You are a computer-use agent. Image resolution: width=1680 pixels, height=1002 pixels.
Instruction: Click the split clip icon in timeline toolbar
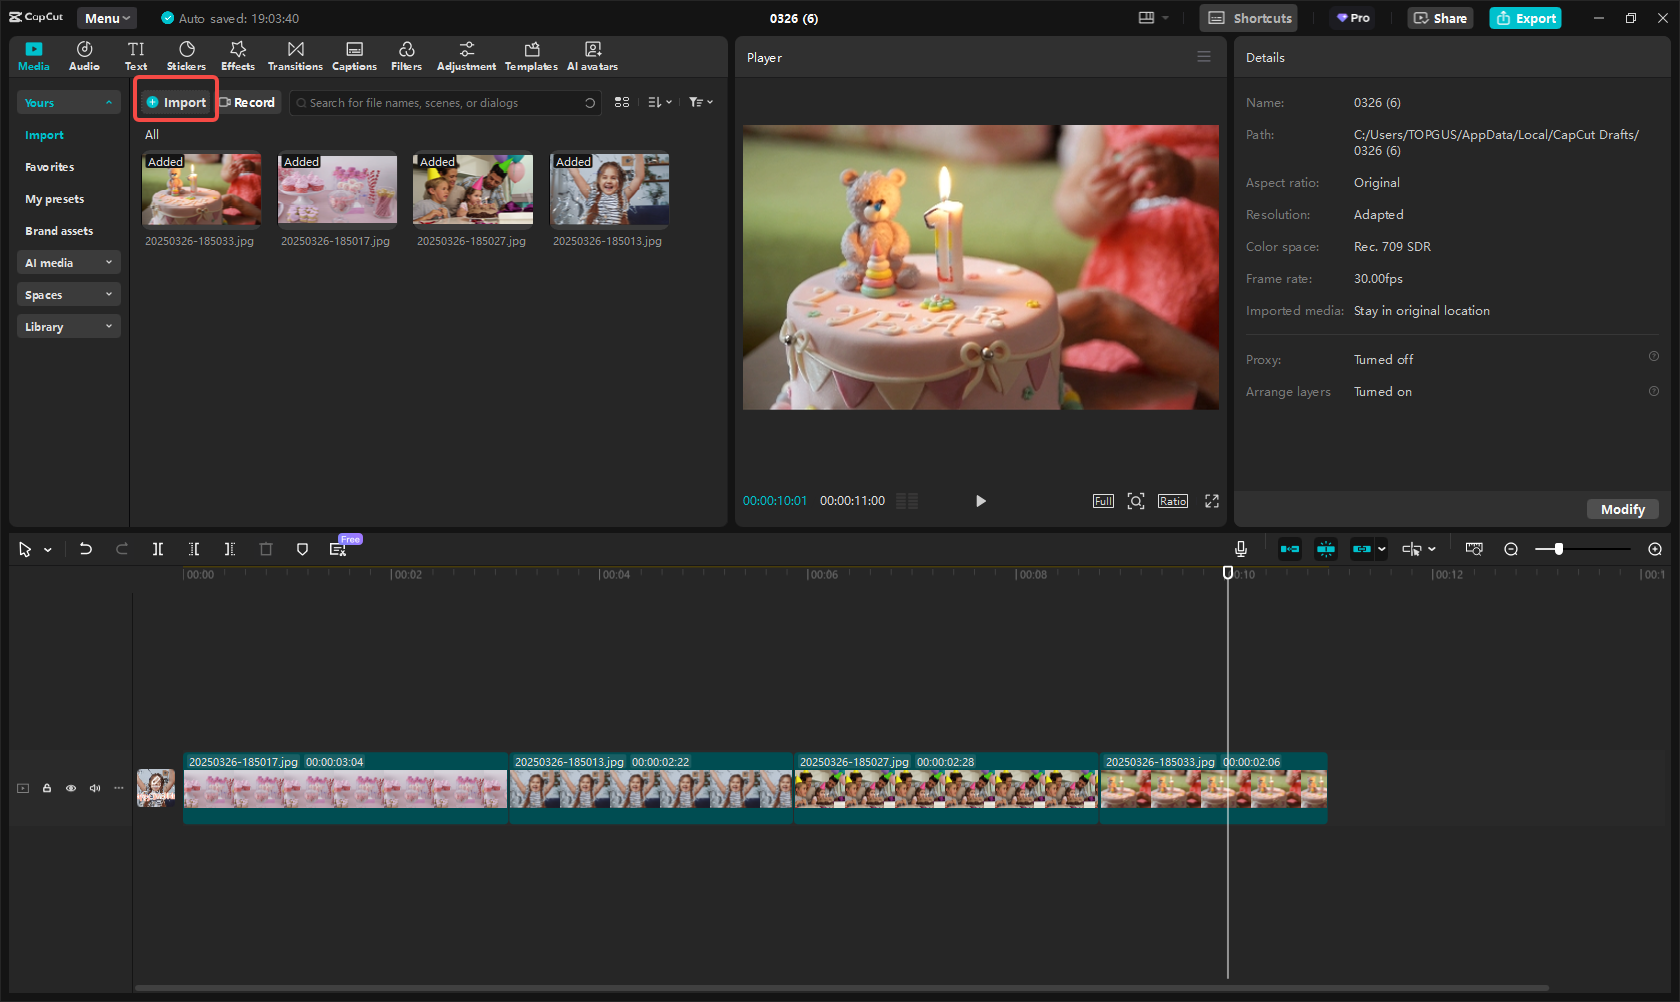point(158,549)
